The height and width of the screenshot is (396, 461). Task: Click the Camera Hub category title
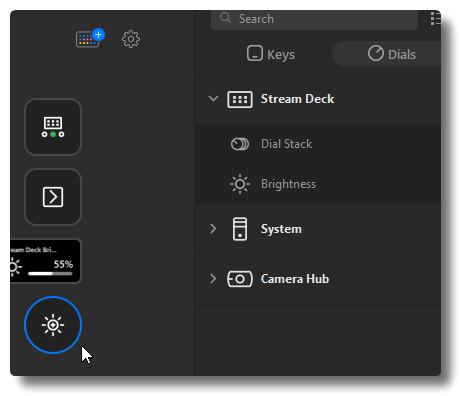click(295, 279)
